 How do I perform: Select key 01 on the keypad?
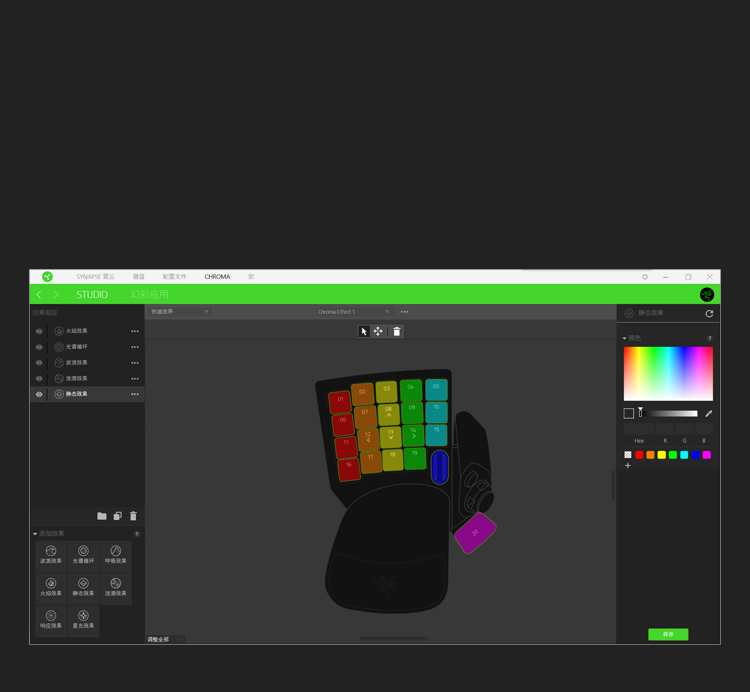click(x=340, y=401)
